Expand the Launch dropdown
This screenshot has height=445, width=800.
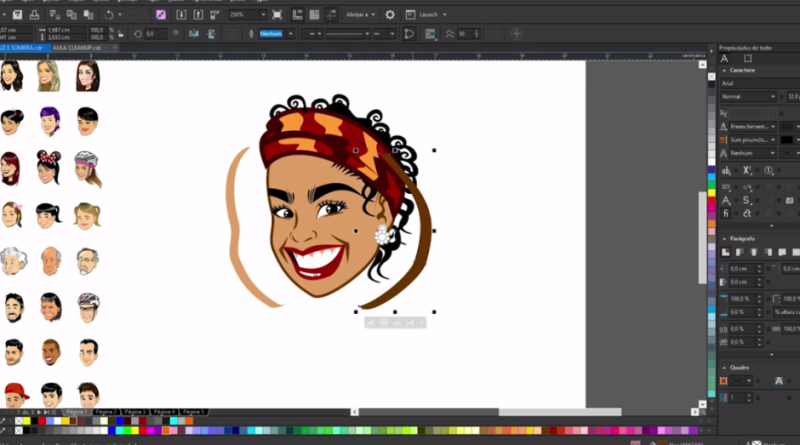[444, 15]
